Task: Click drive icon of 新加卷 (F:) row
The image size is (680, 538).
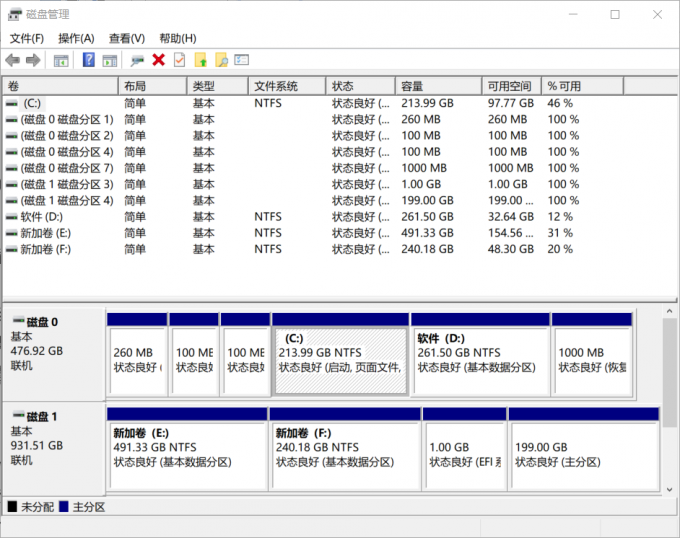Action: tap(12, 250)
